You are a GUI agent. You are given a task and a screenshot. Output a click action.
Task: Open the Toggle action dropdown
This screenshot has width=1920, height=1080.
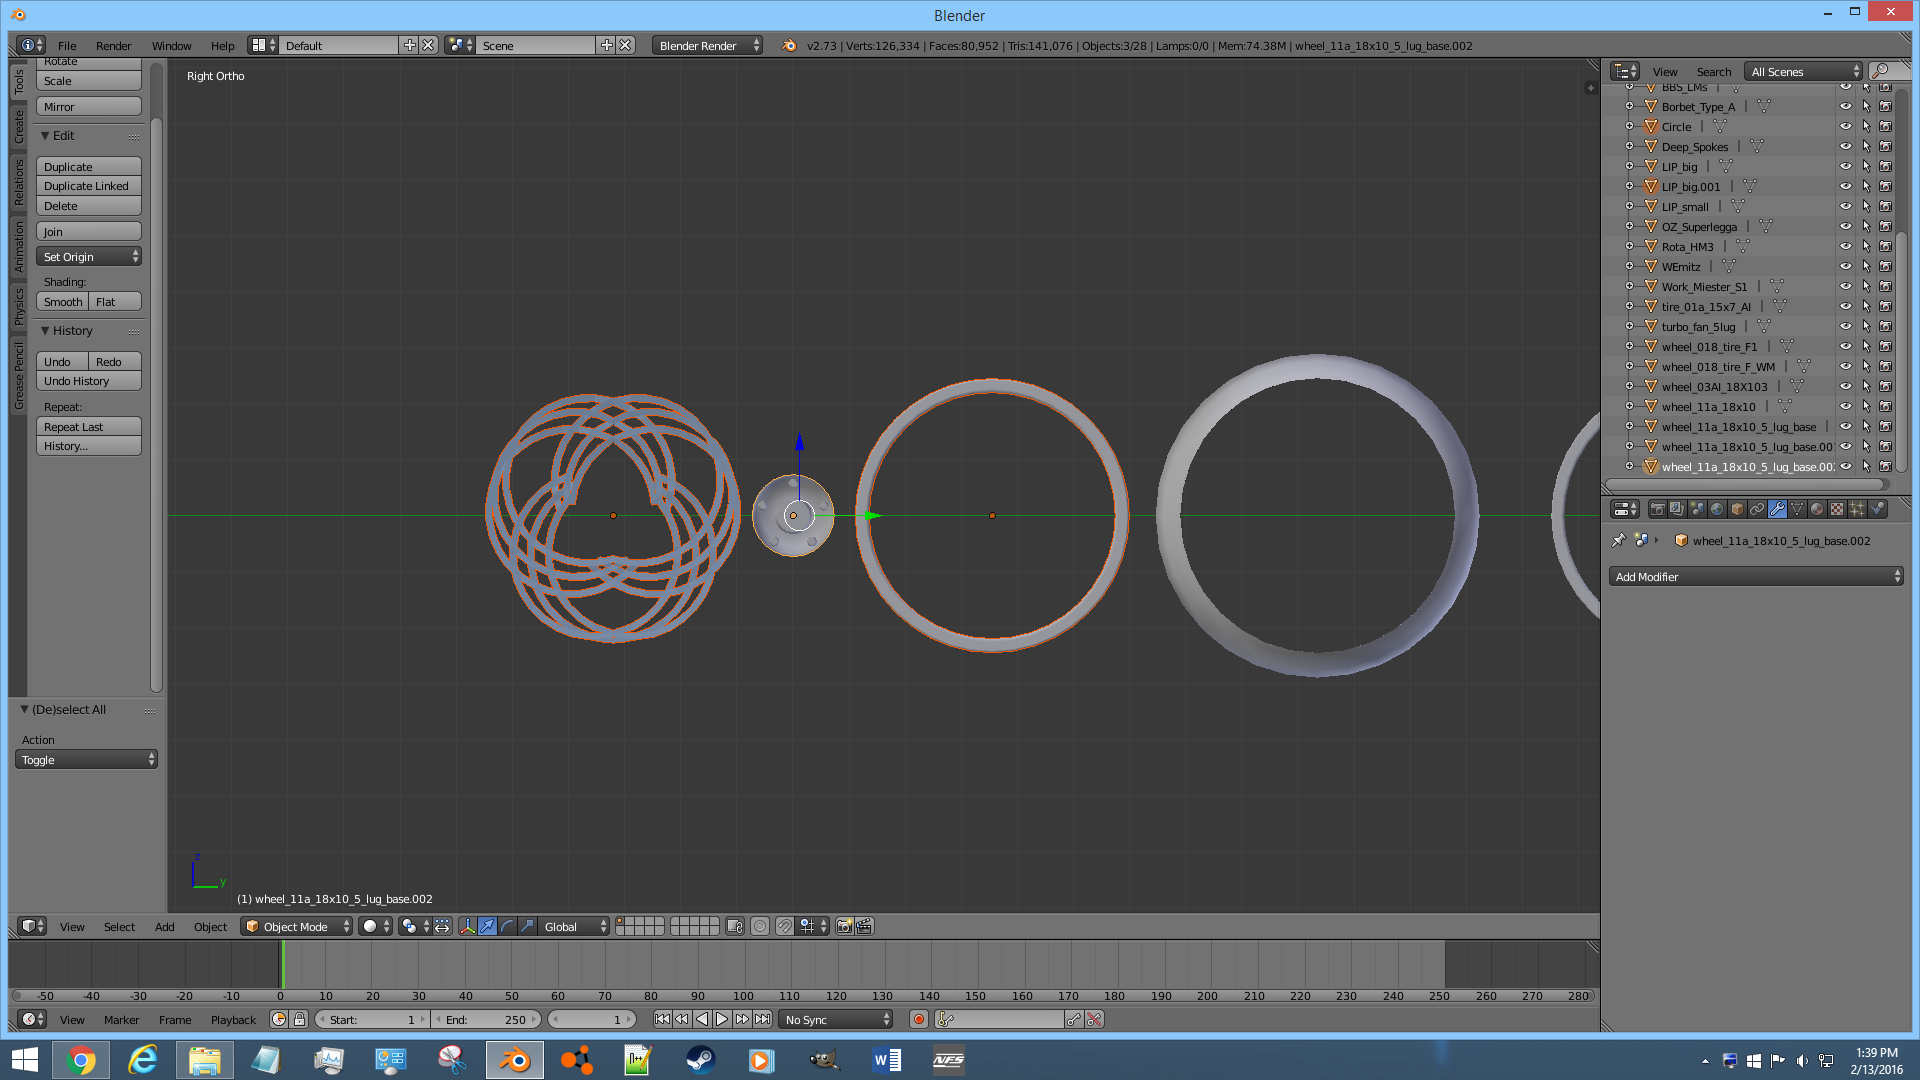coord(87,759)
